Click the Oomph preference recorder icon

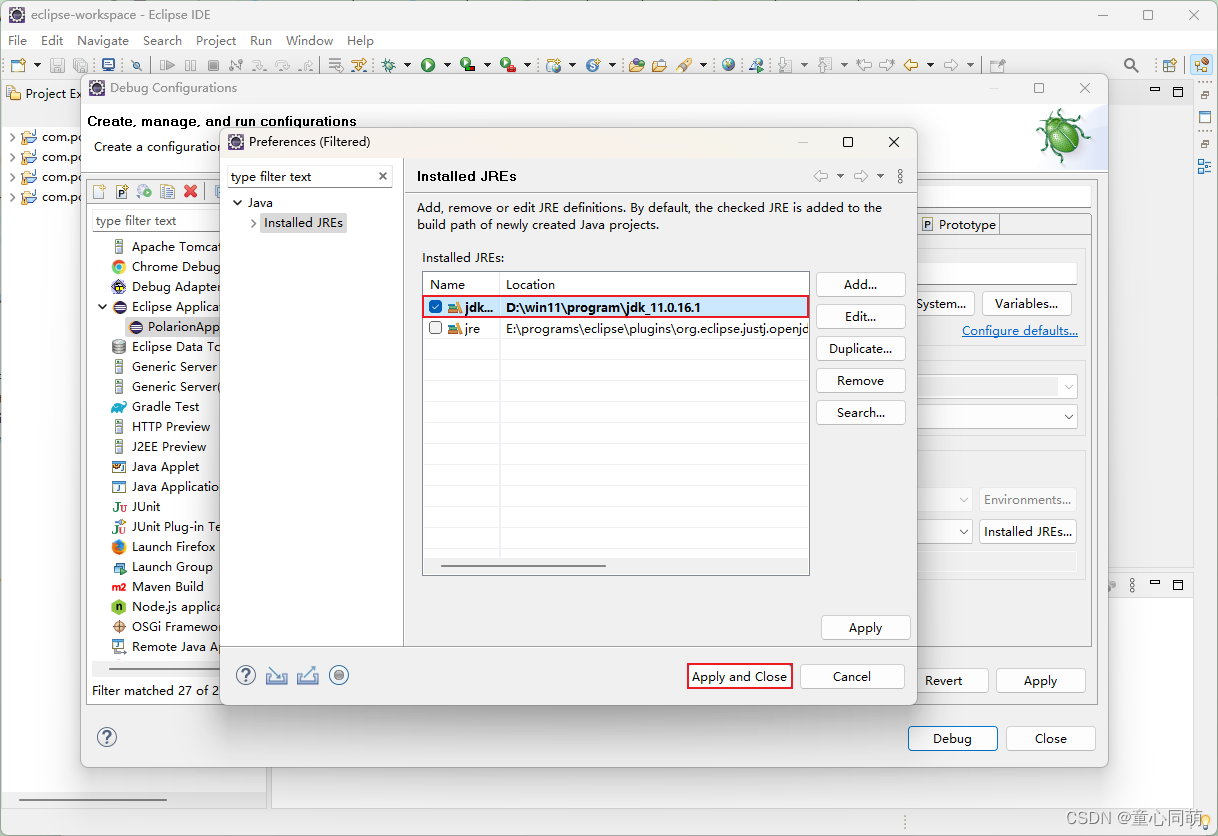[339, 675]
